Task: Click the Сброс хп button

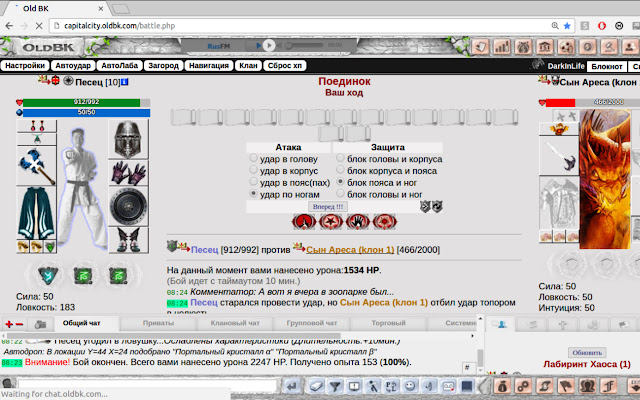Action: [x=284, y=66]
